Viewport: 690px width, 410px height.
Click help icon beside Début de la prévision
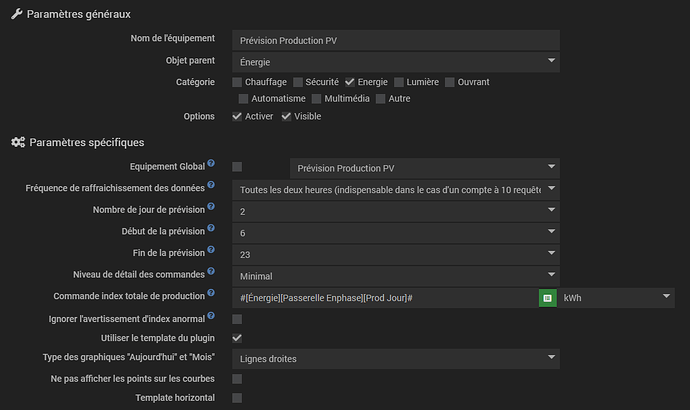click(x=211, y=230)
